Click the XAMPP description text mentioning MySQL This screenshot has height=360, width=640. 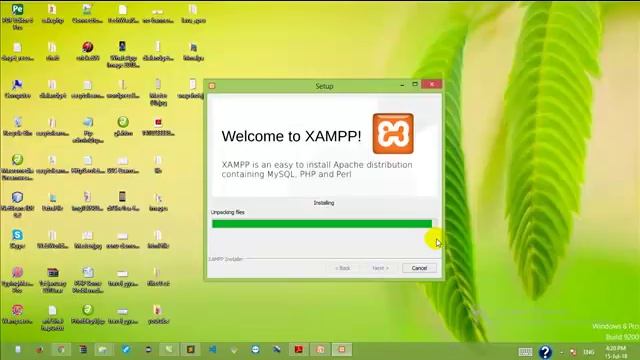point(317,169)
